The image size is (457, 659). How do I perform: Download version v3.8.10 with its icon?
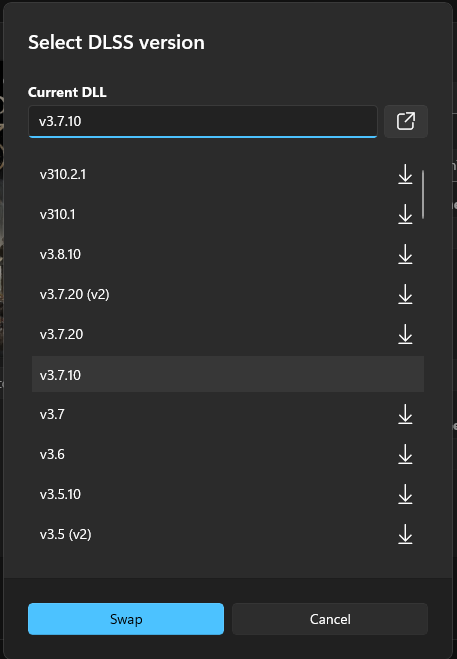pyautogui.click(x=405, y=254)
